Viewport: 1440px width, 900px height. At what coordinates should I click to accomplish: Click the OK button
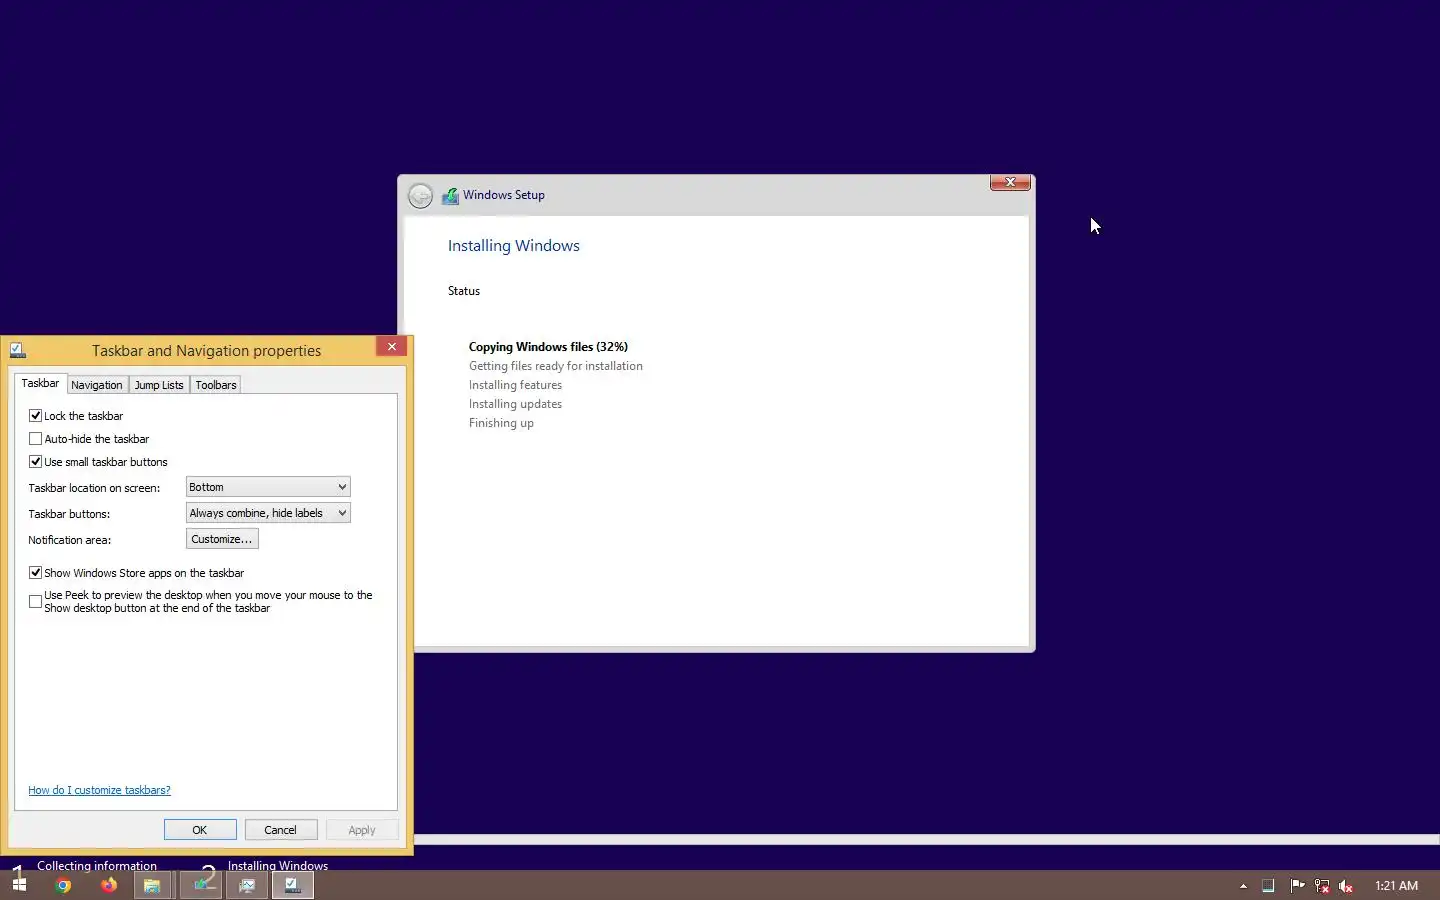[200, 830]
